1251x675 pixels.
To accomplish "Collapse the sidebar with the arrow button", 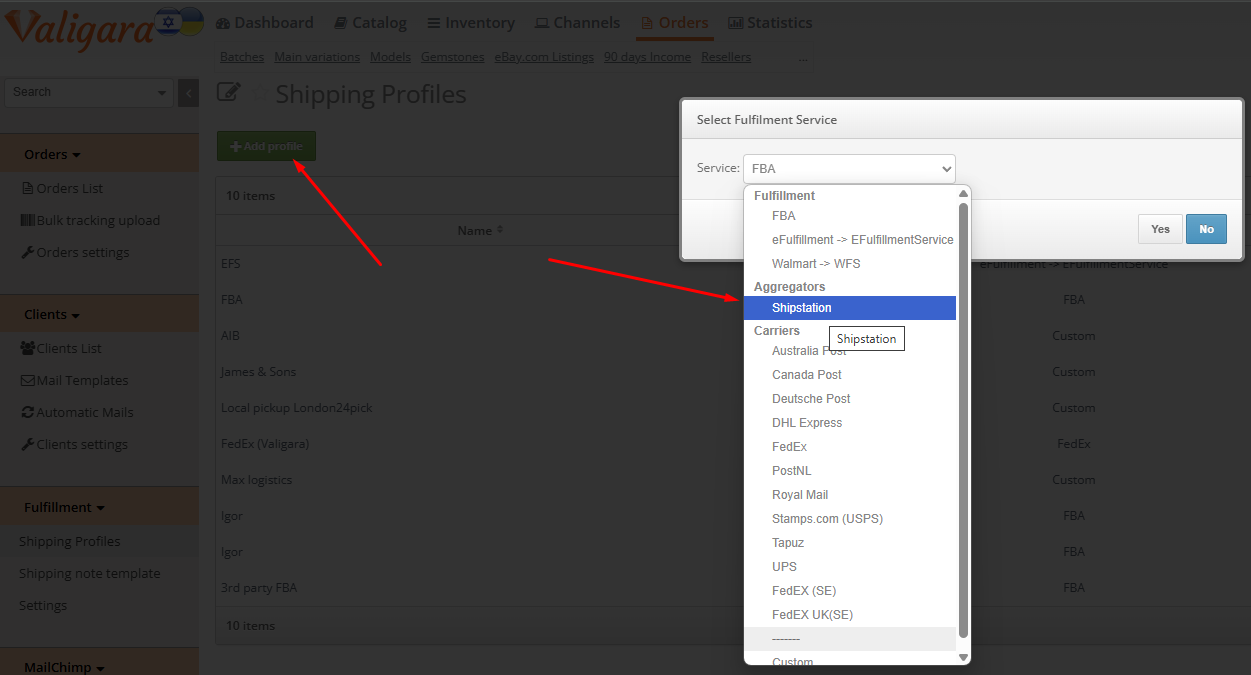I will coord(189,92).
